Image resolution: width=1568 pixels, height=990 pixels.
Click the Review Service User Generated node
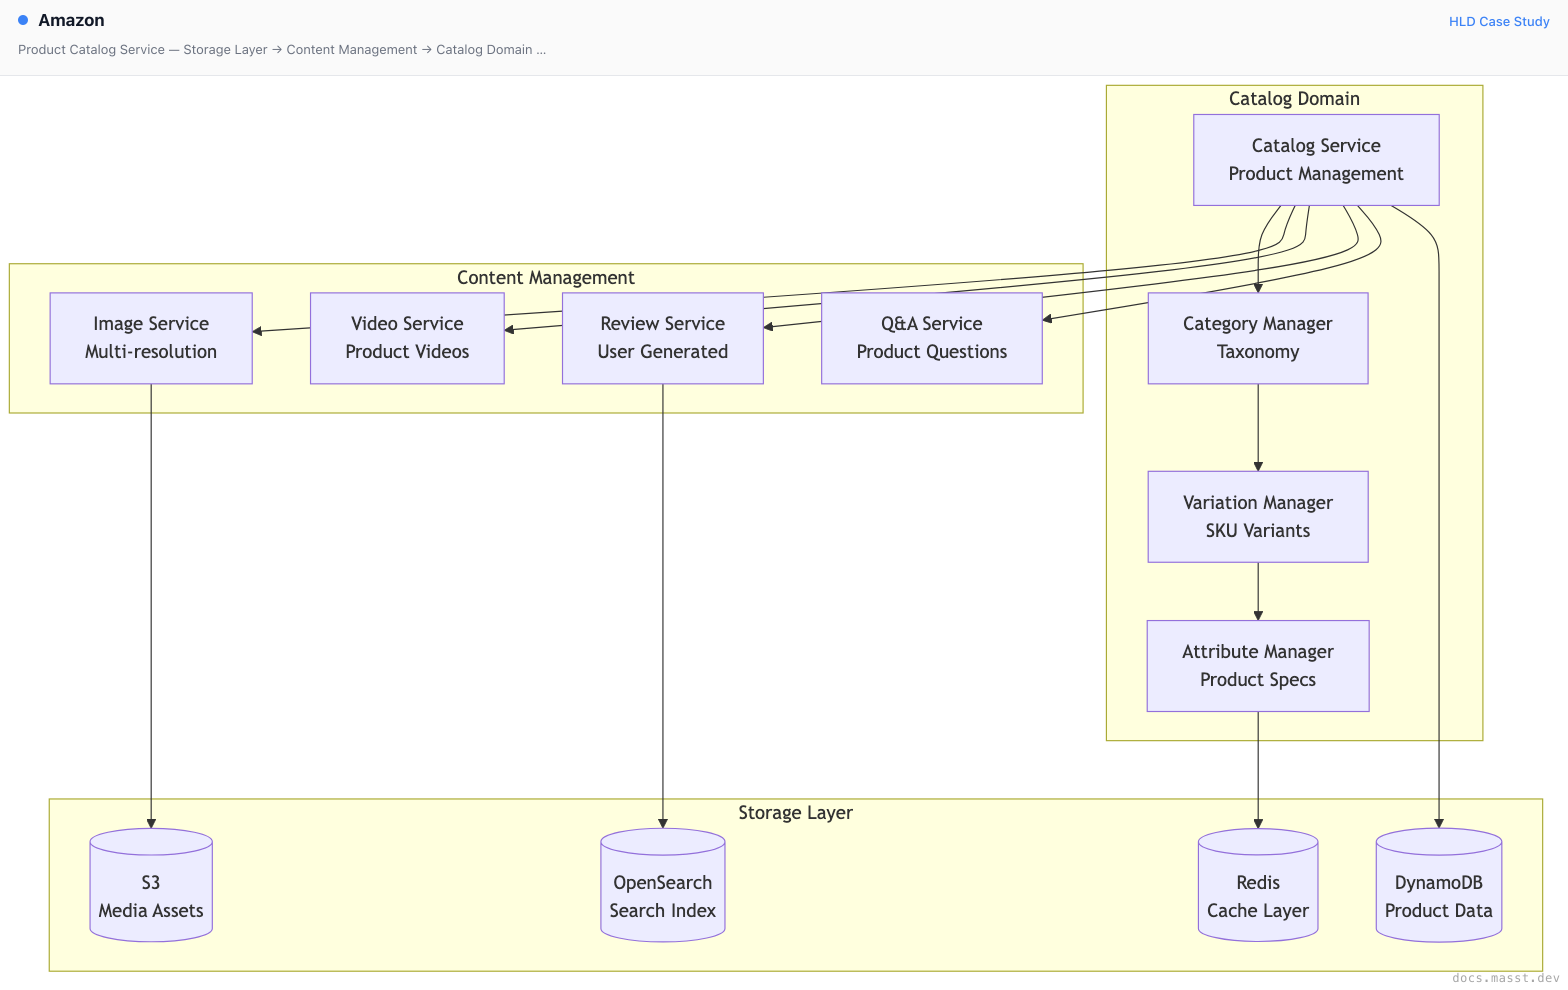pos(663,338)
